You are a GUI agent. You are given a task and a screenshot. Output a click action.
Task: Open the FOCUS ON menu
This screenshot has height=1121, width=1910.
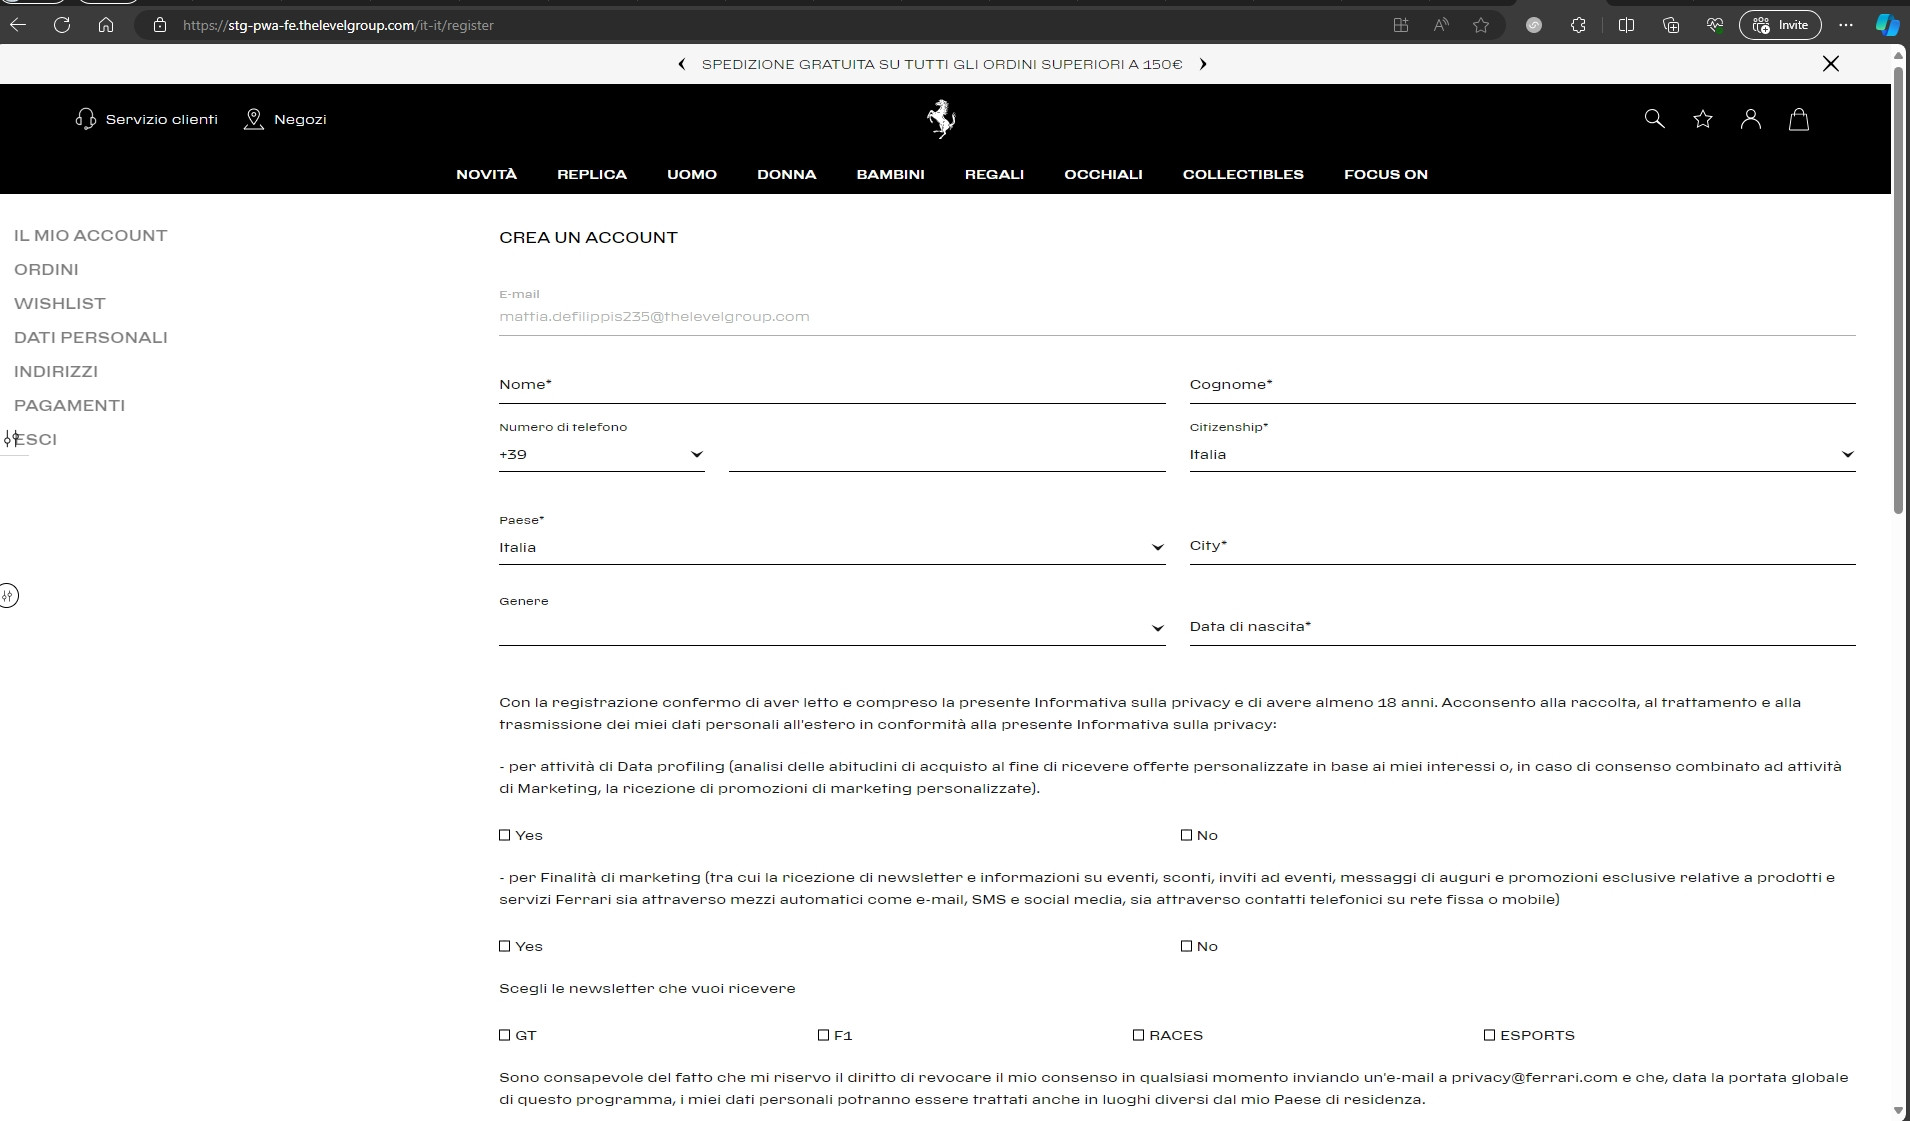(x=1386, y=174)
